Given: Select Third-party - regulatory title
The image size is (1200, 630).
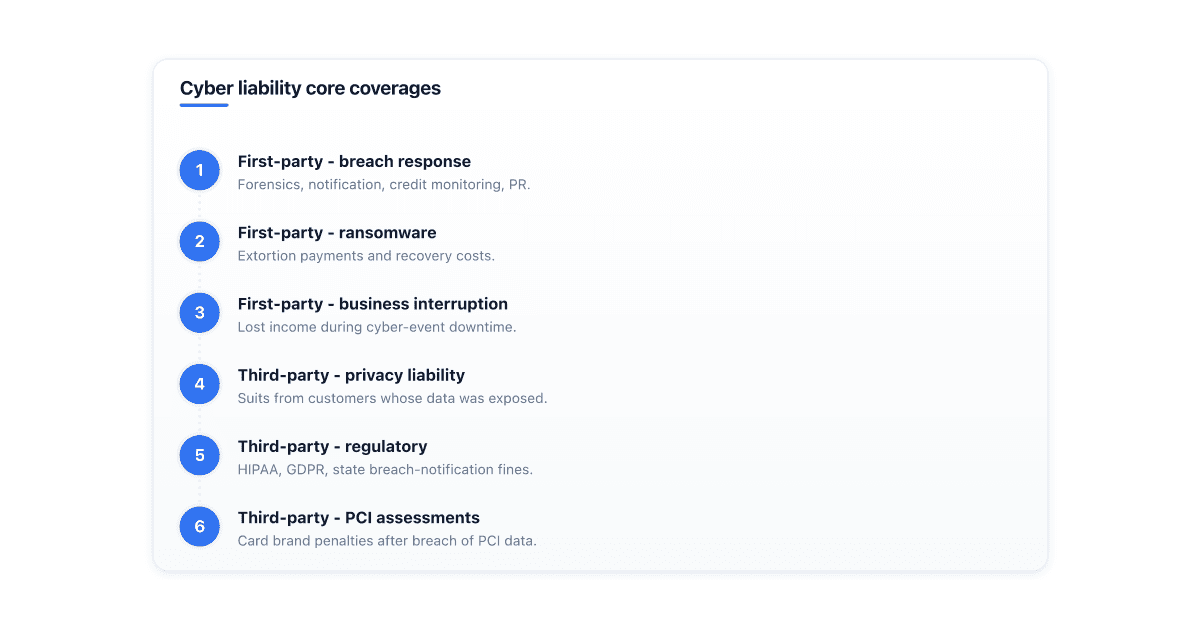Looking at the screenshot, I should pyautogui.click(x=332, y=446).
